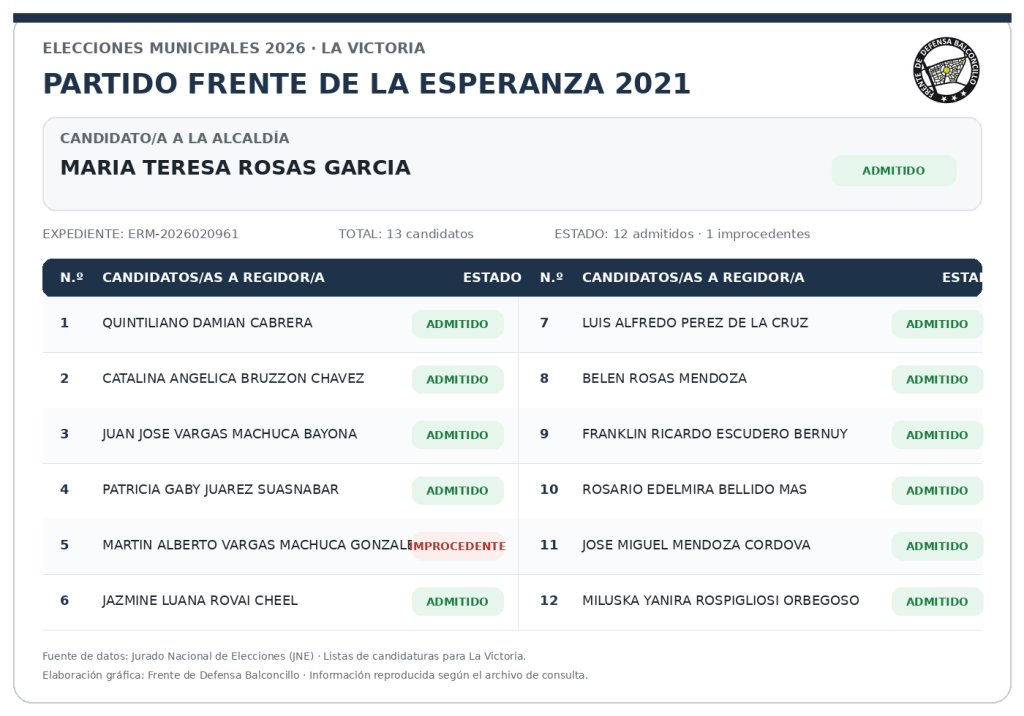Click ADMITIDO badge for Miluska Yanira Rospigliosi
This screenshot has height=716, width=1024.
pos(937,602)
